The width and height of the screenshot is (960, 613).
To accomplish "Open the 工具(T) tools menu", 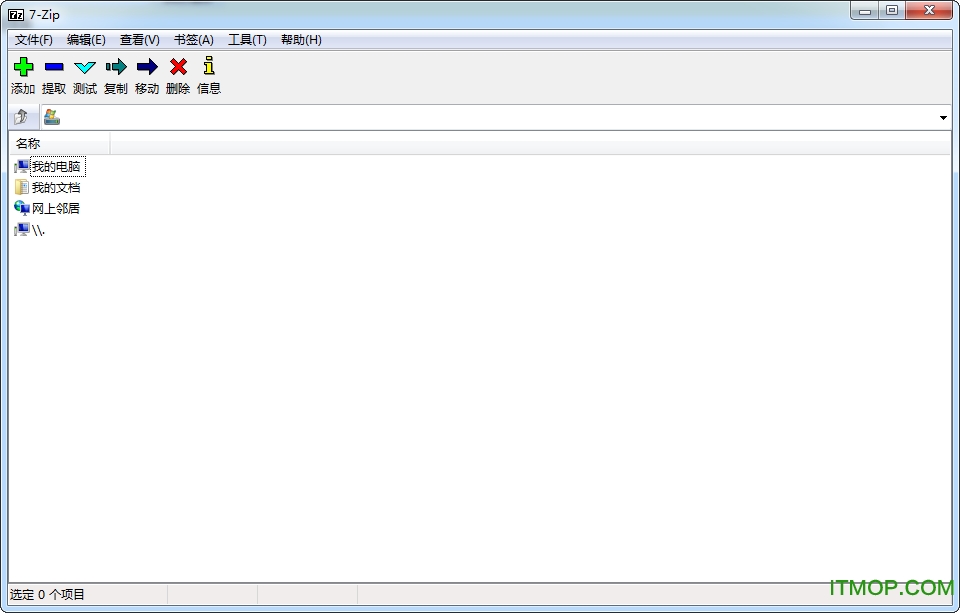I will (x=247, y=40).
